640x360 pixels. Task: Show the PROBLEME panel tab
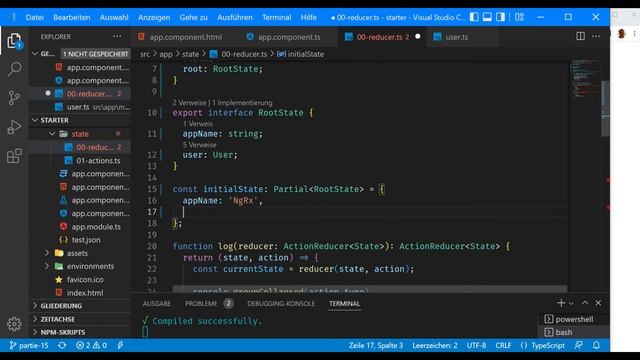(x=201, y=304)
